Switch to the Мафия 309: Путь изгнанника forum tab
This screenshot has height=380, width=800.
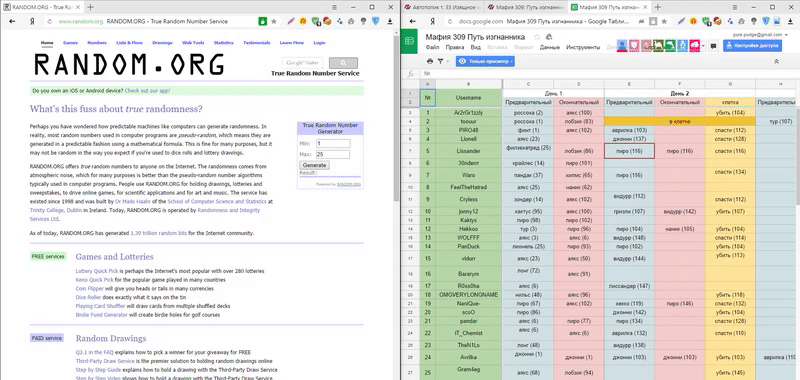click(525, 7)
